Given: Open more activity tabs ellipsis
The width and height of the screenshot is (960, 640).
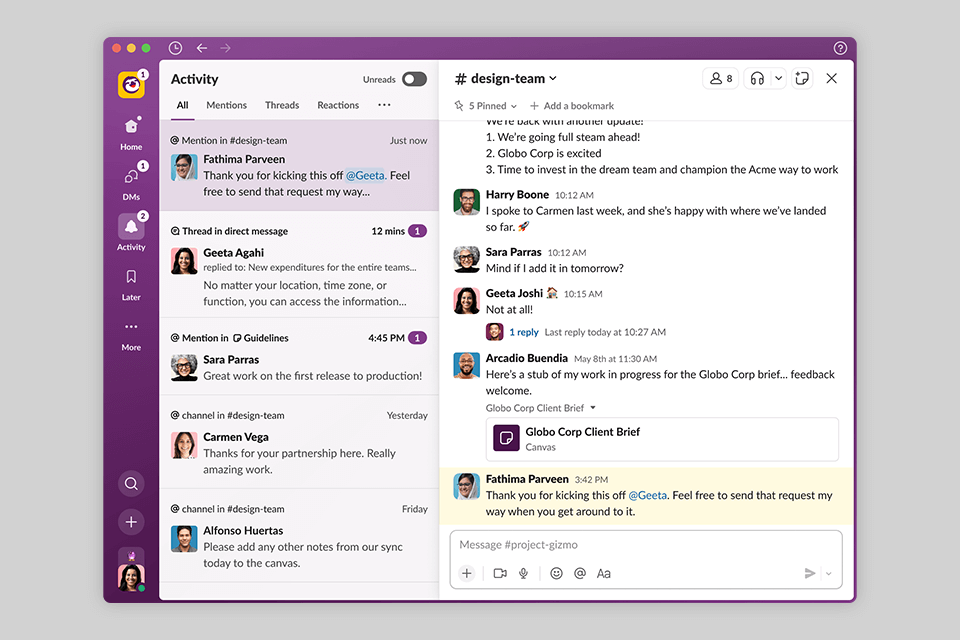Looking at the screenshot, I should tap(384, 105).
